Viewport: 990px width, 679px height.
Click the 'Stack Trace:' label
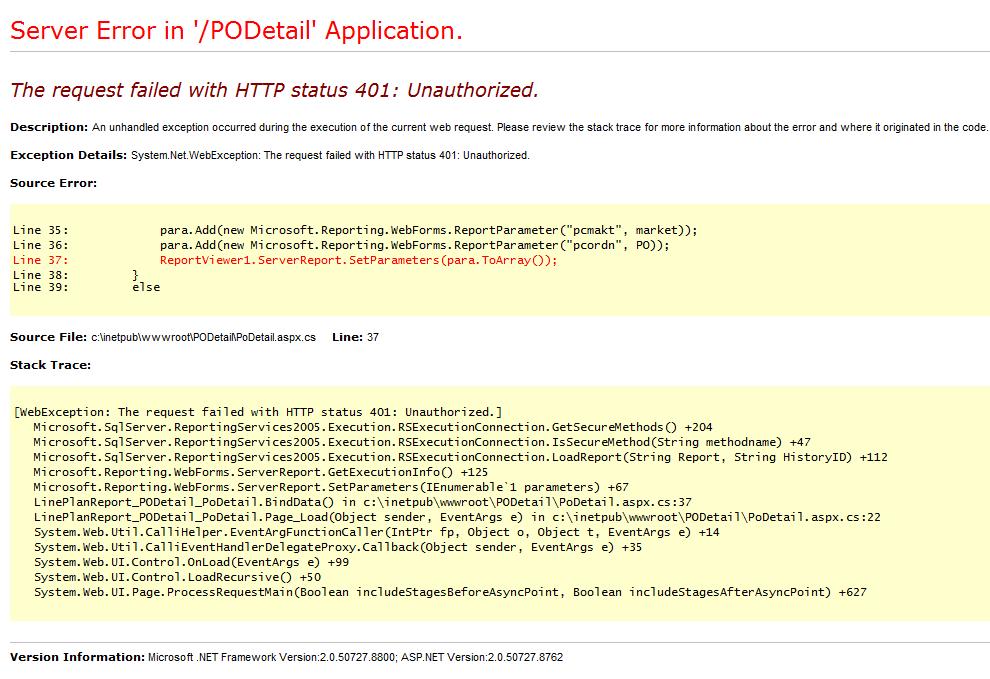50,365
